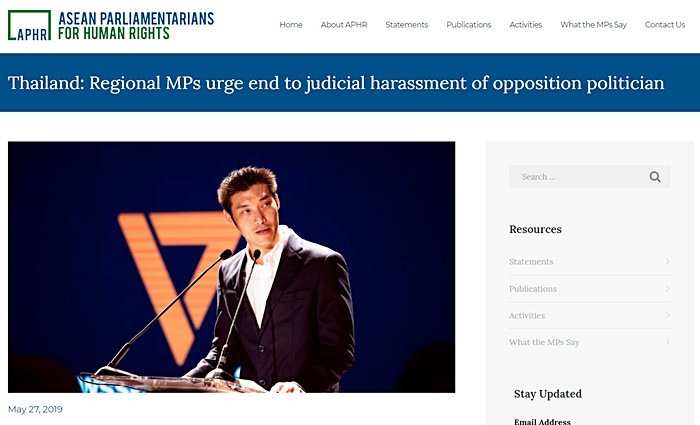Open What the MPs Say sidebar link
Image resolution: width=700 pixels, height=425 pixels.
(544, 342)
